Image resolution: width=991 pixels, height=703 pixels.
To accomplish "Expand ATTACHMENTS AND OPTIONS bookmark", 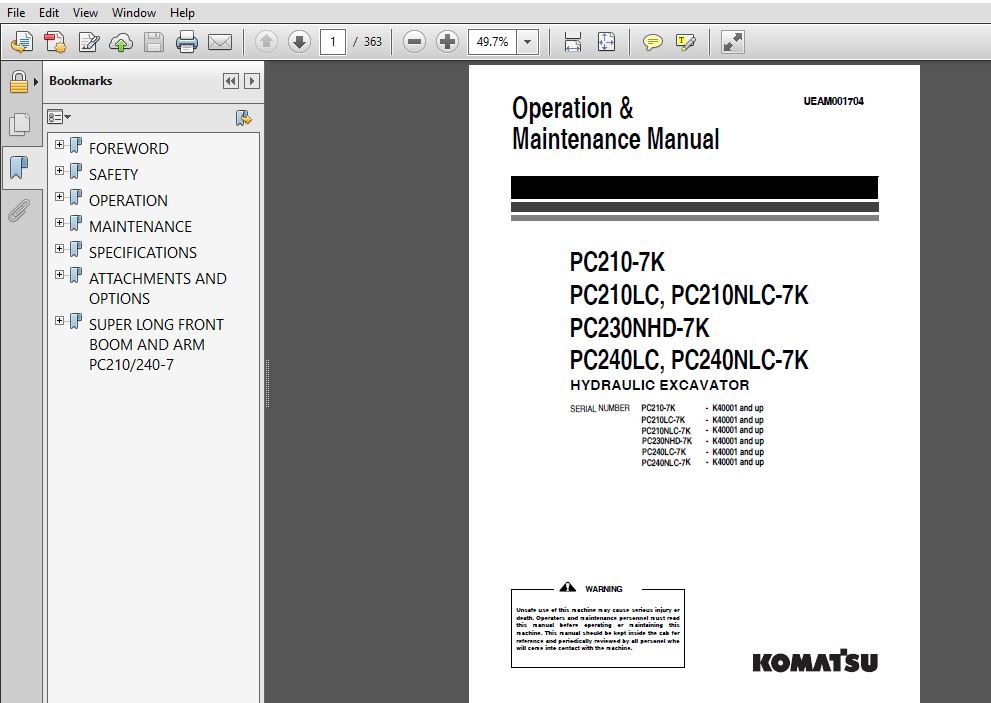I will (x=59, y=274).
